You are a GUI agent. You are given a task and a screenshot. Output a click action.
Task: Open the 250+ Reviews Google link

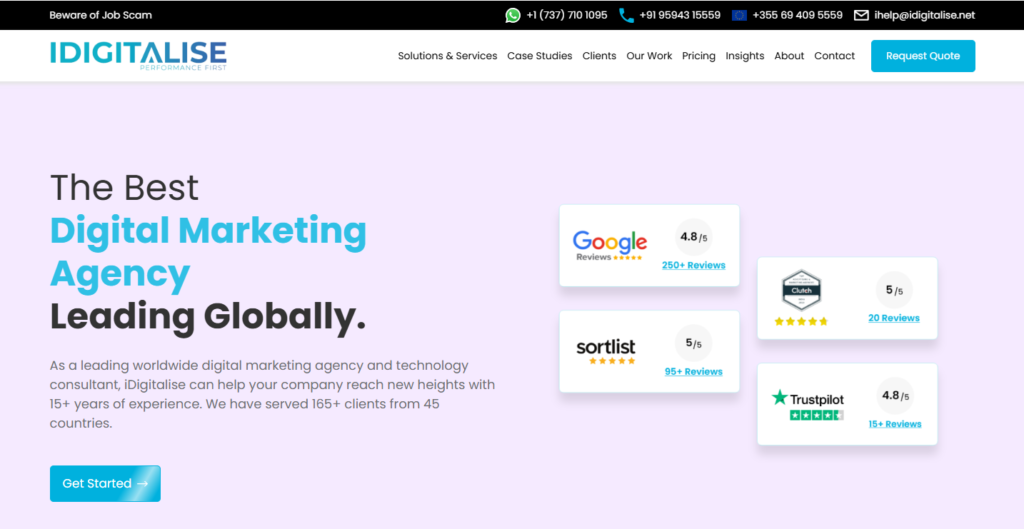click(693, 265)
